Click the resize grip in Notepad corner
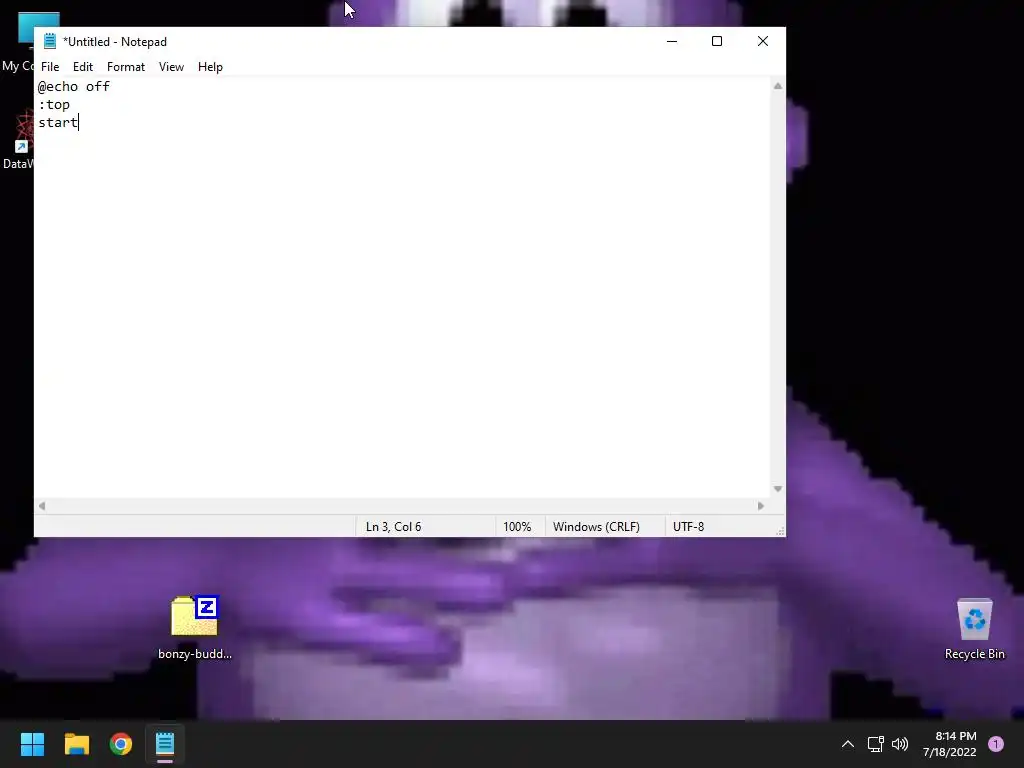Screen dimensions: 1024x768 click(x=780, y=532)
